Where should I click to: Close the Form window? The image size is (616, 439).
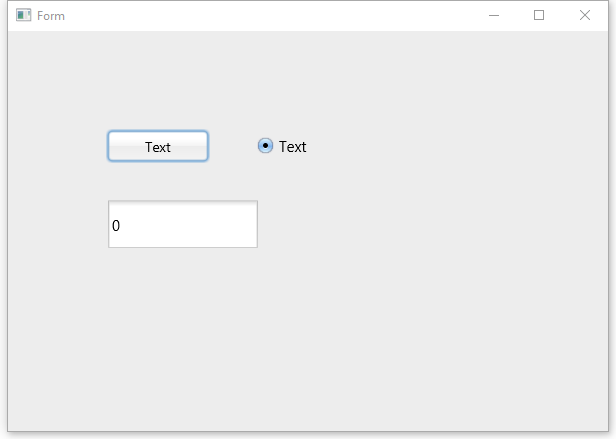tap(585, 15)
